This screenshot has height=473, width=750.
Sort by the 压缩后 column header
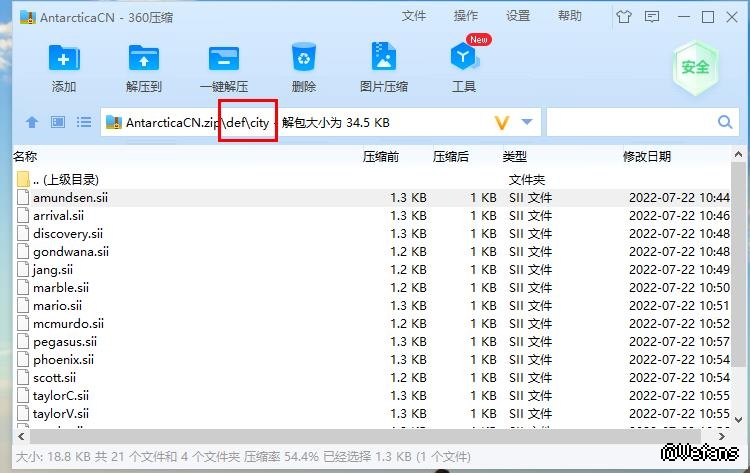tap(451, 156)
